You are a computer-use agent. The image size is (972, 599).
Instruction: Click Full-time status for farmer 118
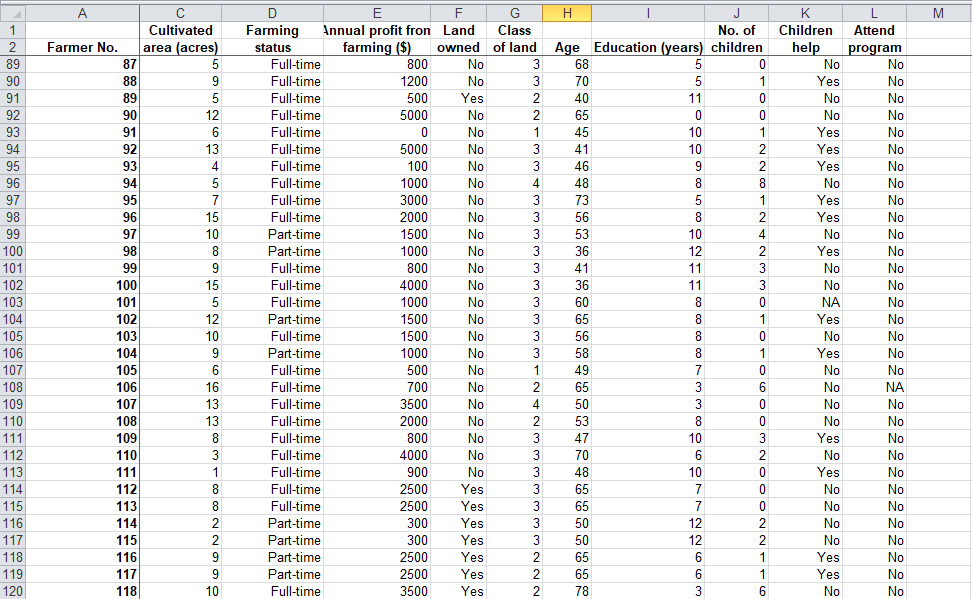point(272,591)
